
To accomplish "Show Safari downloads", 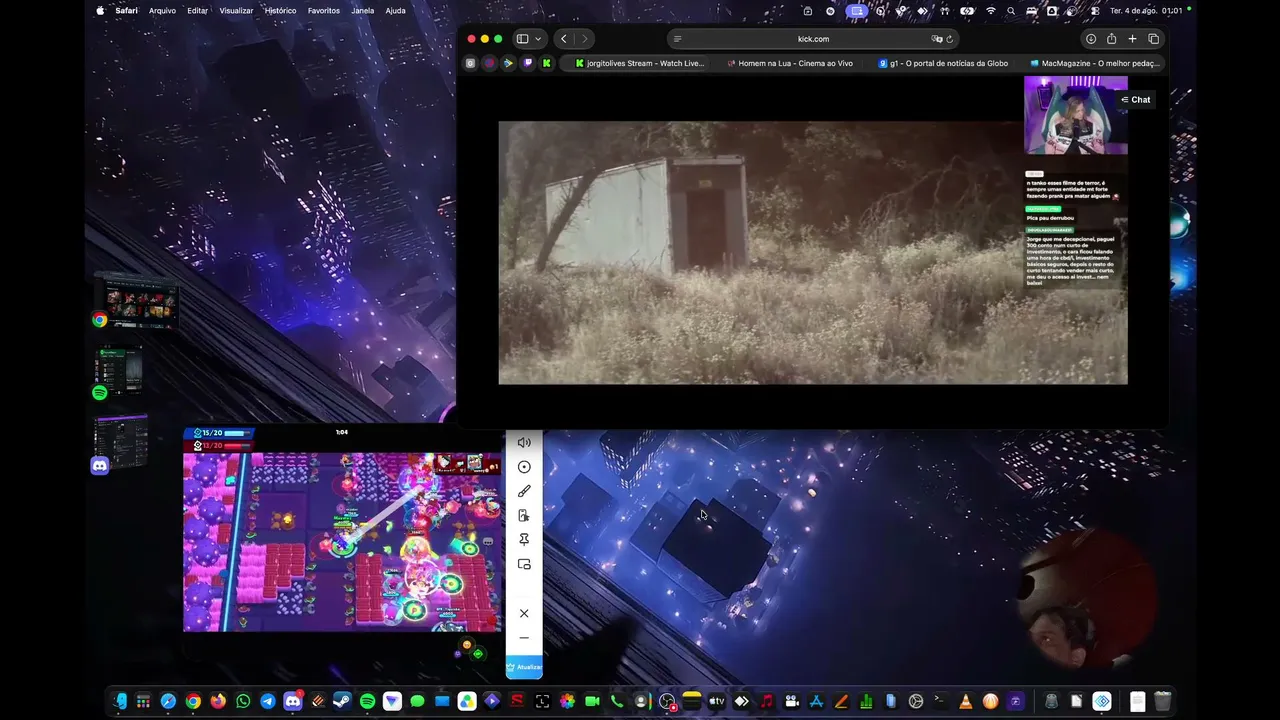I will [x=1091, y=39].
